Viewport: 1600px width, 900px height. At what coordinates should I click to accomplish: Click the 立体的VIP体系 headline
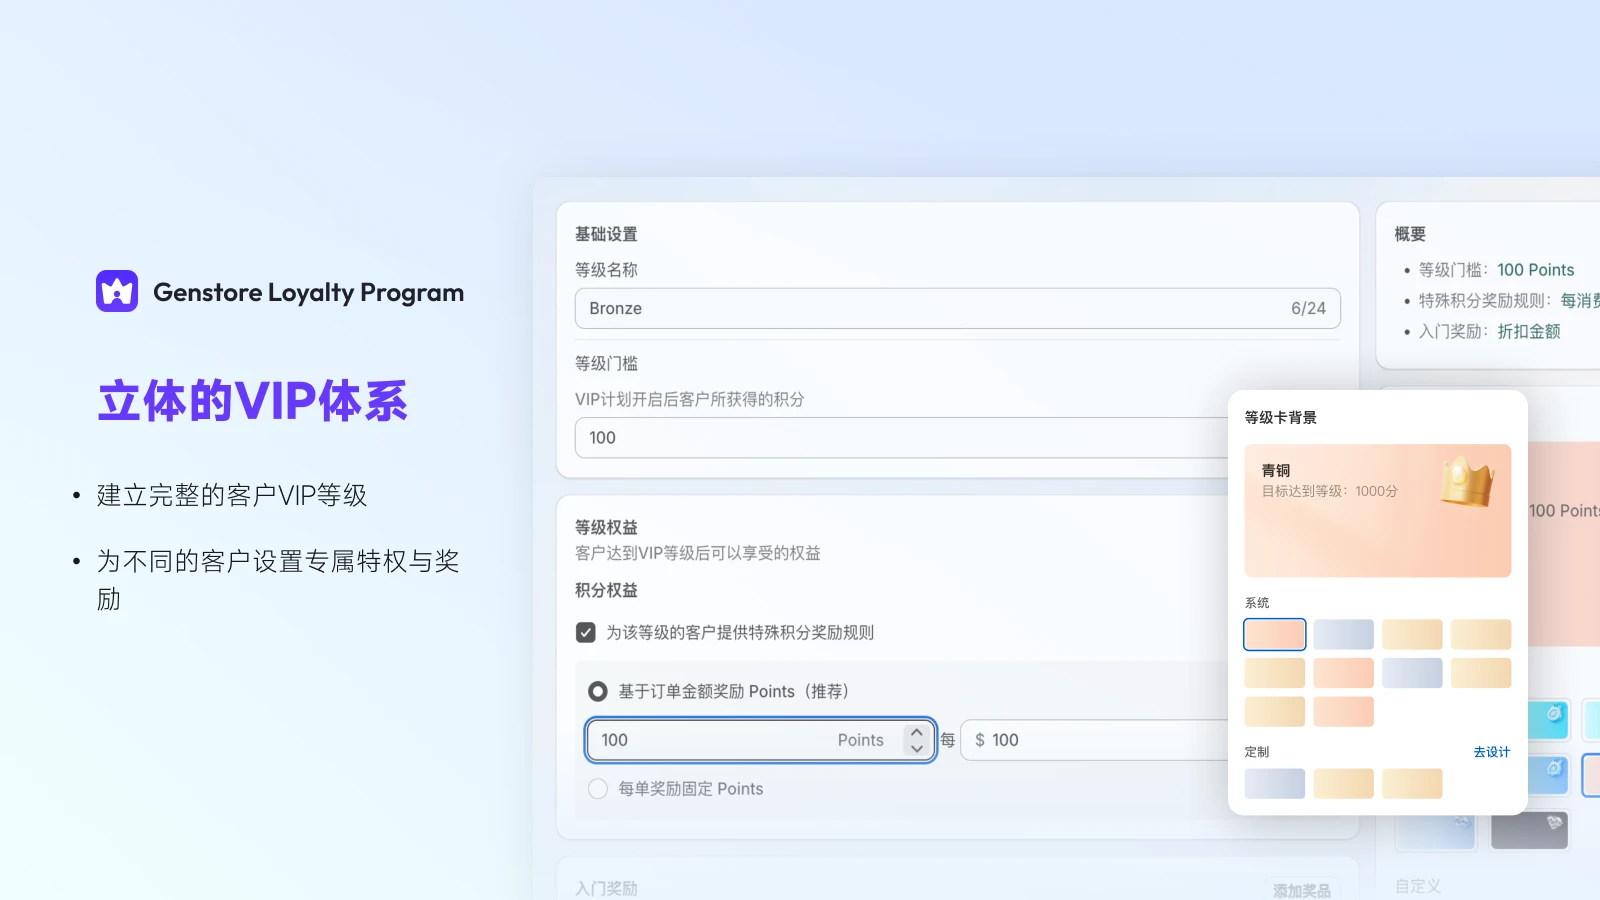click(x=252, y=401)
